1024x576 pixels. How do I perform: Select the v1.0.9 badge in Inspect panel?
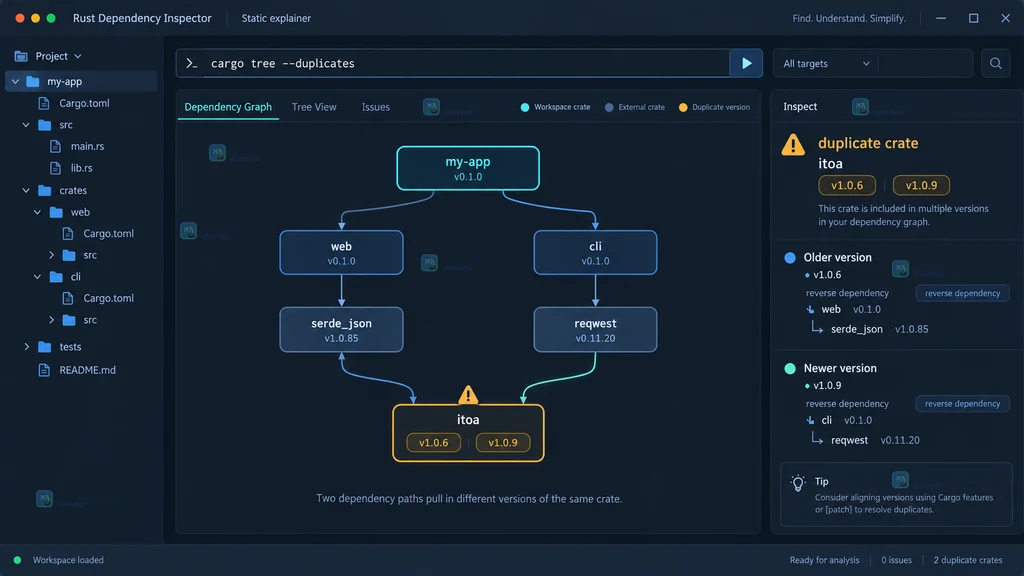point(921,185)
